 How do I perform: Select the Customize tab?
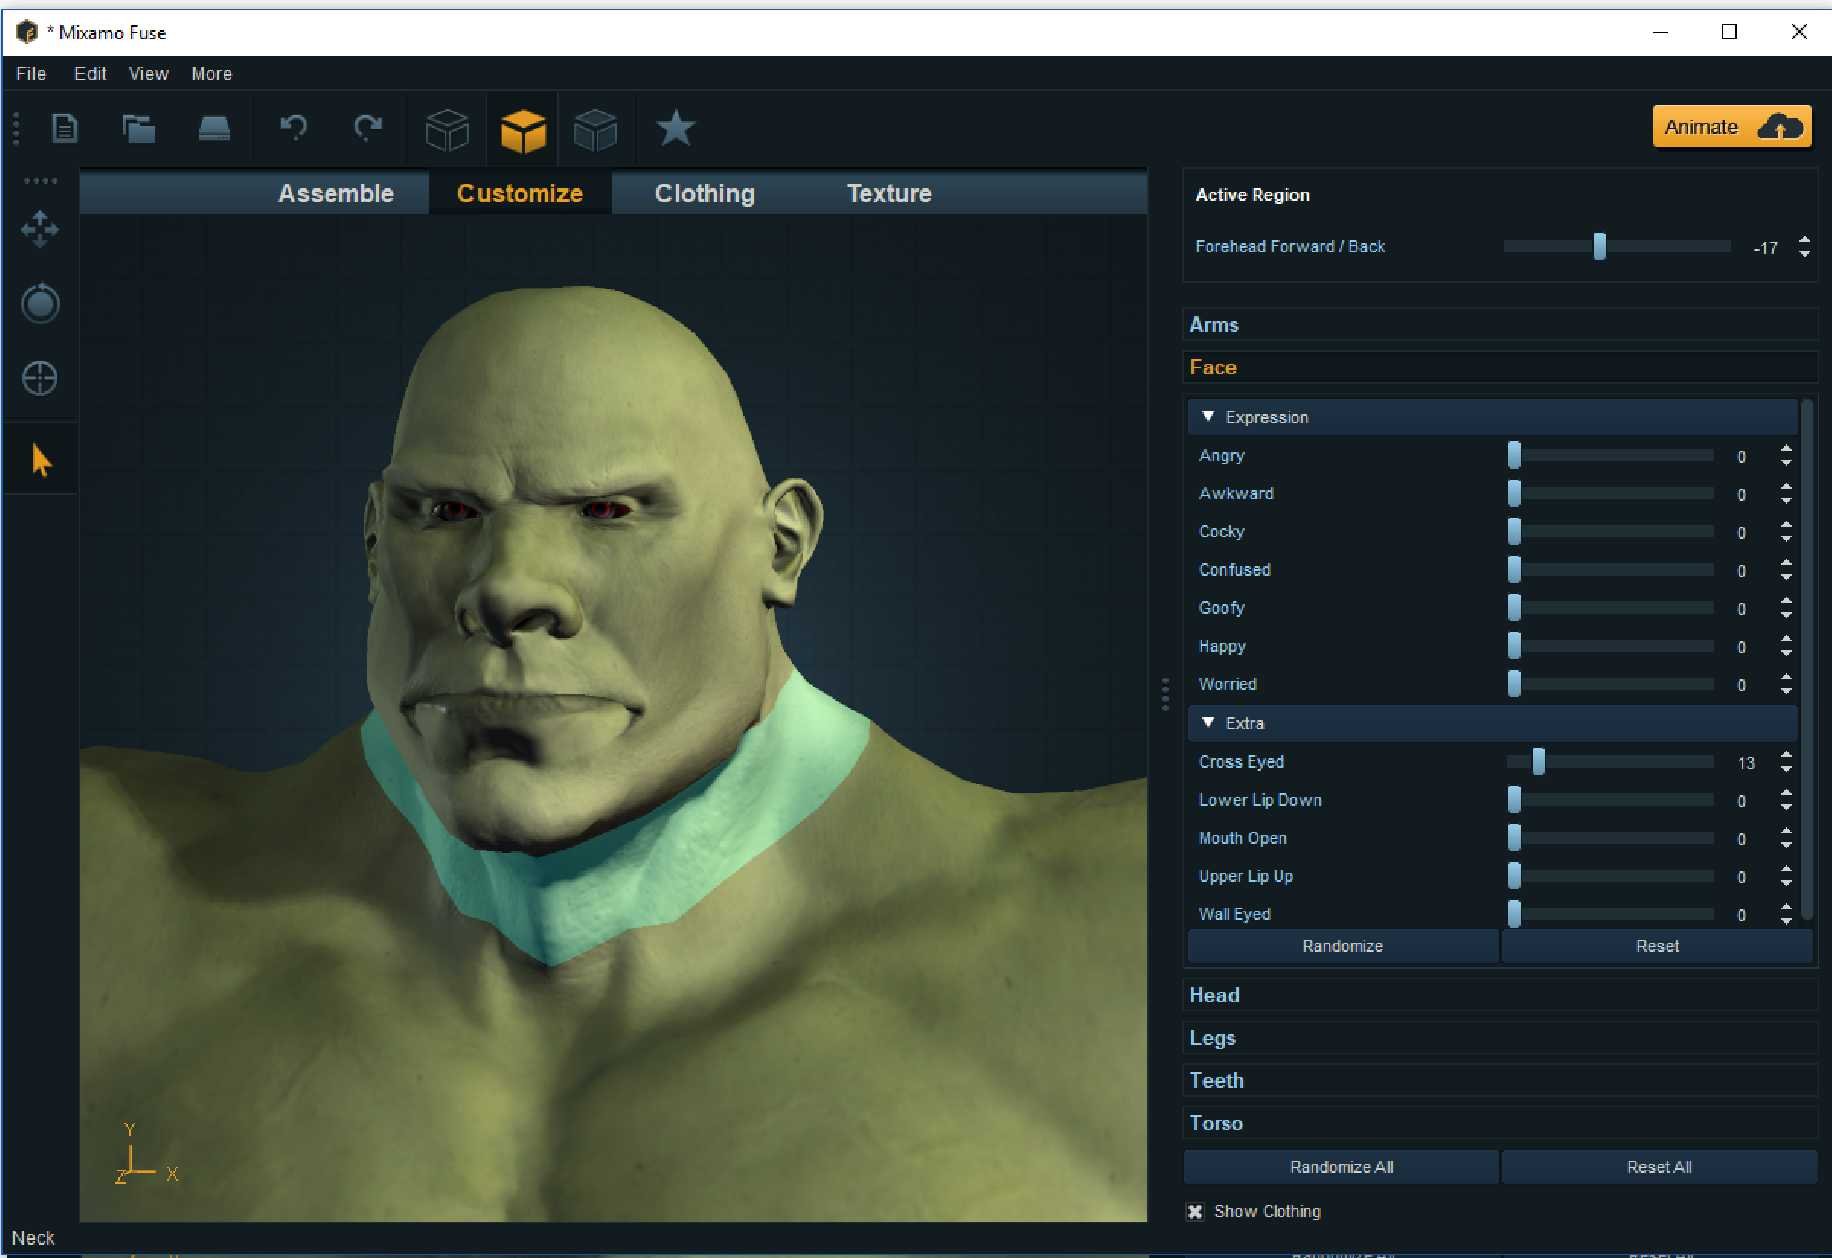(520, 193)
